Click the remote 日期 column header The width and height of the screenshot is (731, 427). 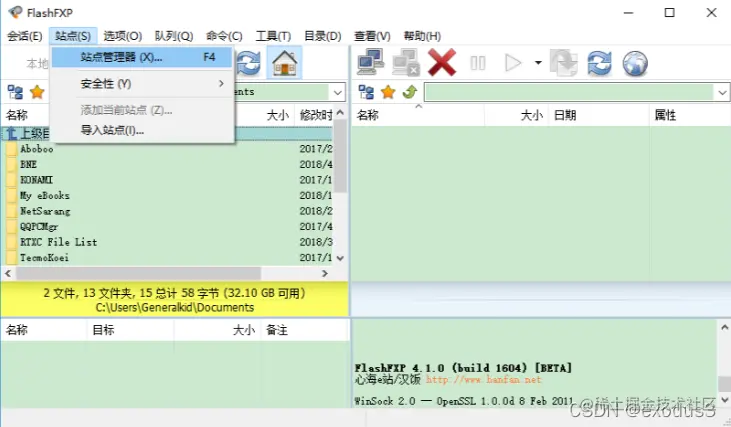click(x=598, y=115)
